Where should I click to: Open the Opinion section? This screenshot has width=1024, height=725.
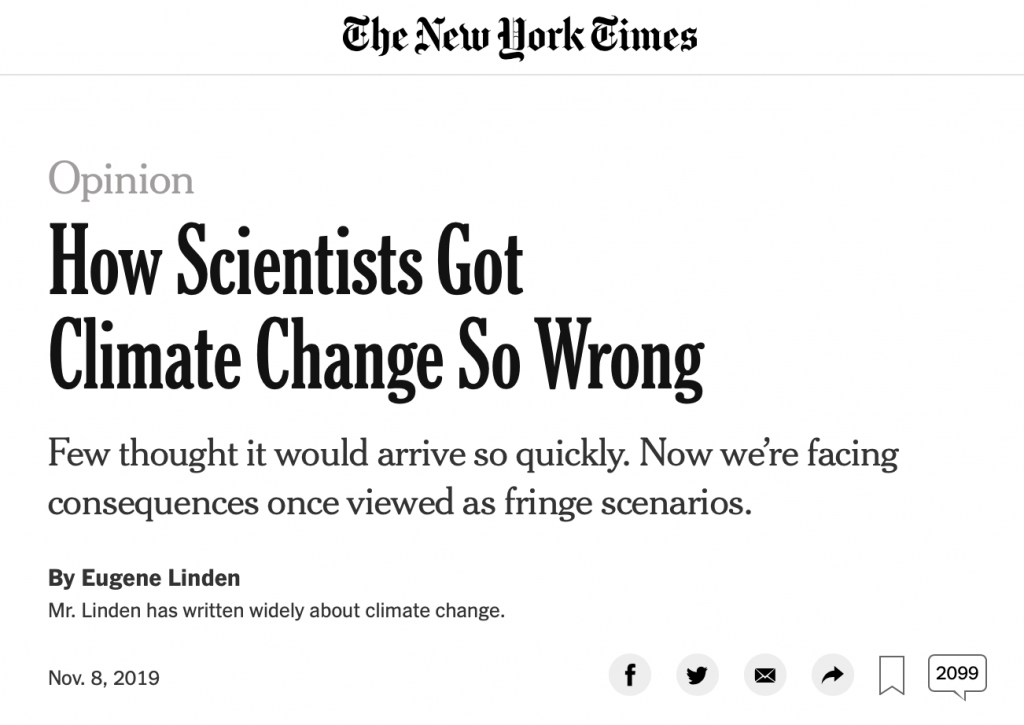[121, 179]
